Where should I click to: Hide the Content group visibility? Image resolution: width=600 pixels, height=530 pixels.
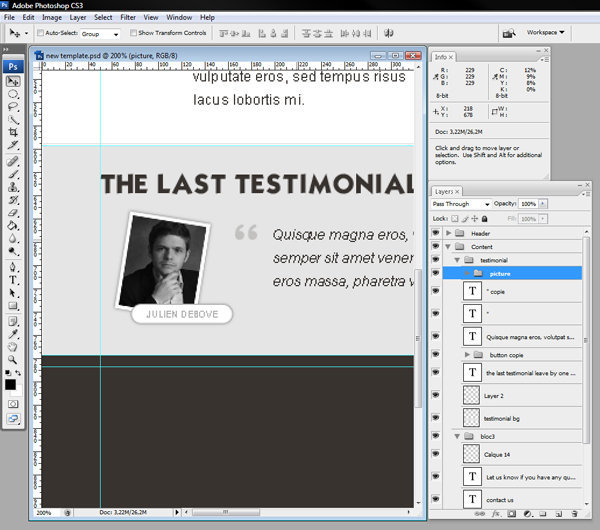point(435,246)
